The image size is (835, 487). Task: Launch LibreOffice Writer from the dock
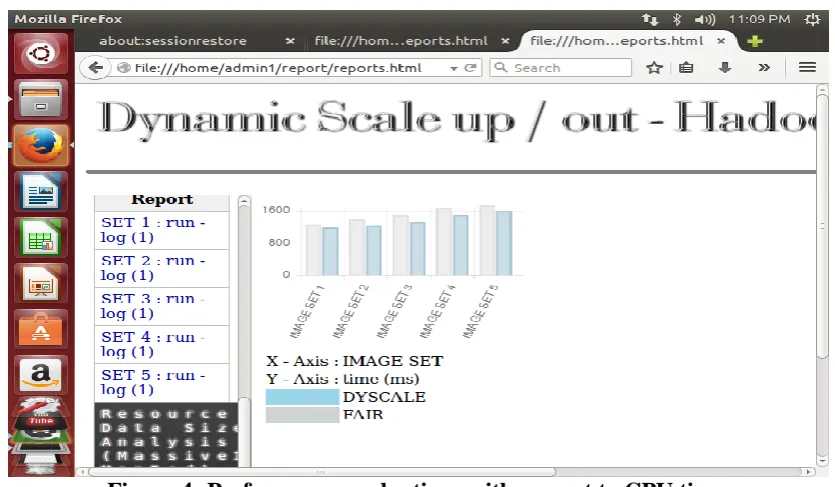tap(41, 191)
